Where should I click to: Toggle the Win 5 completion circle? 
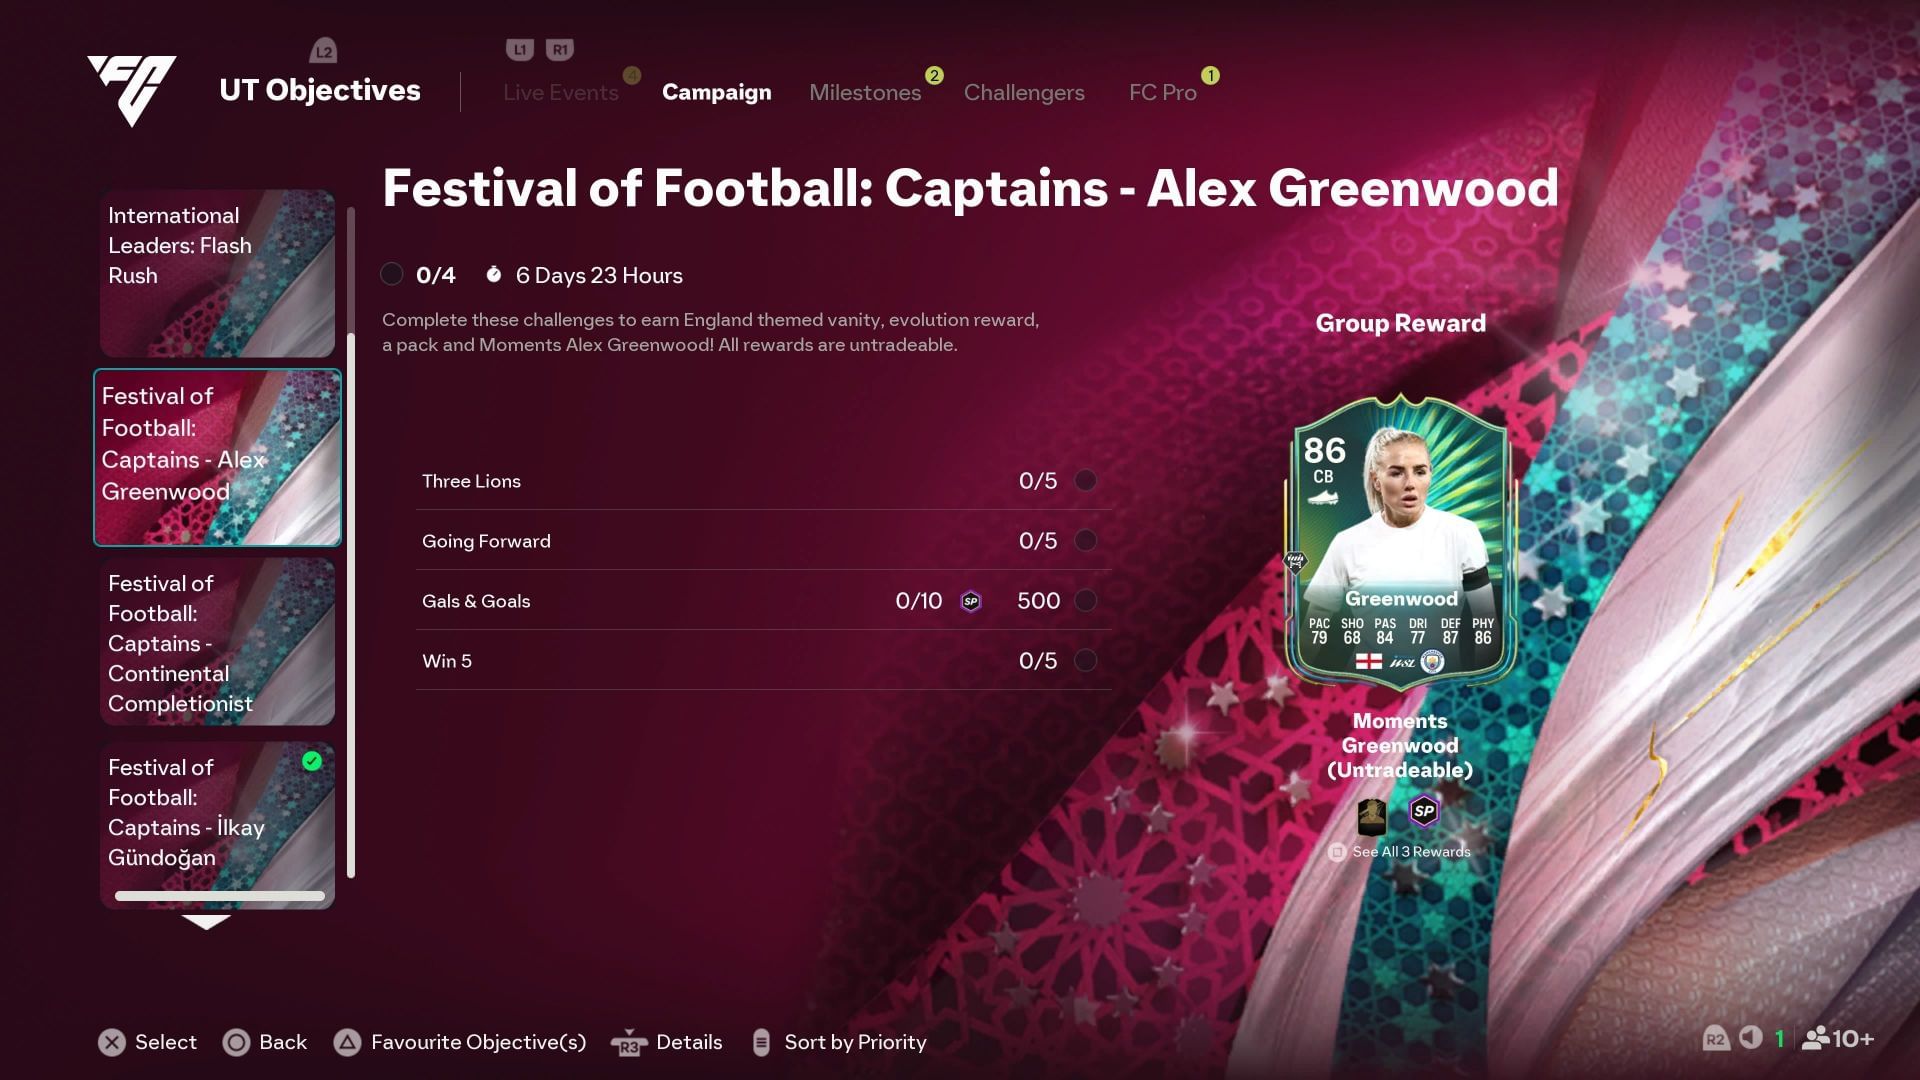(1086, 660)
